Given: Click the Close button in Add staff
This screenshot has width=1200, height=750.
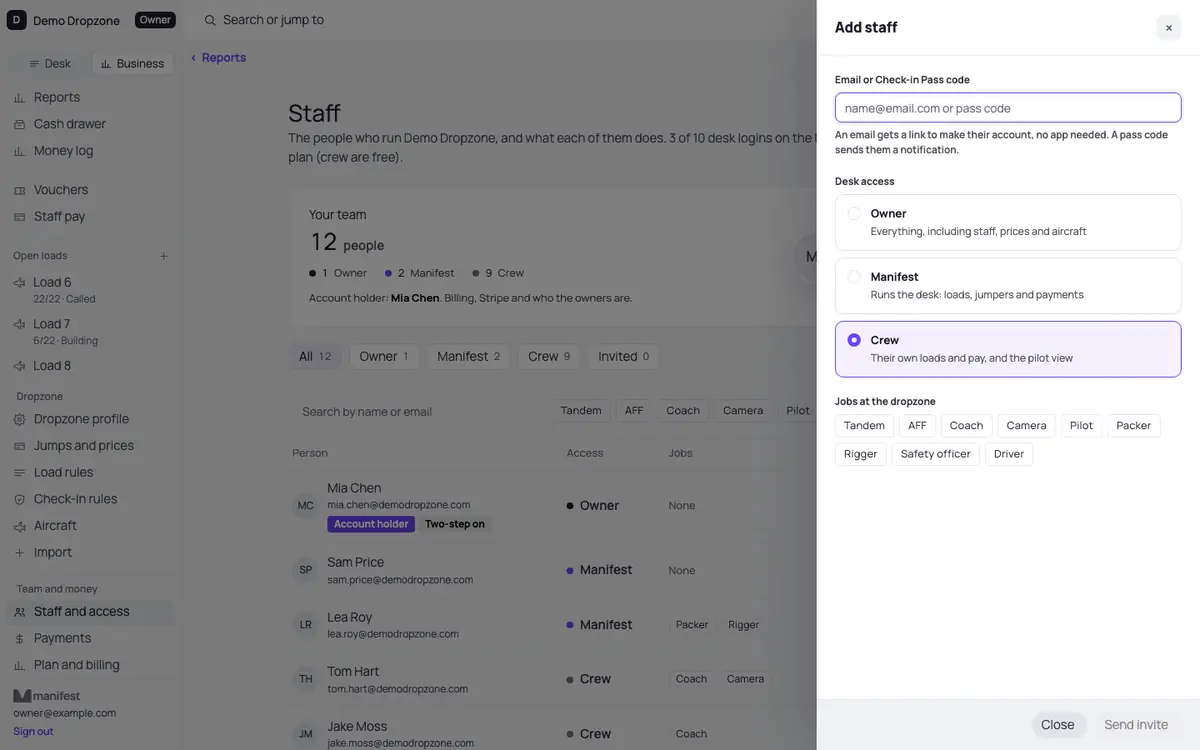Looking at the screenshot, I should coord(1057,725).
